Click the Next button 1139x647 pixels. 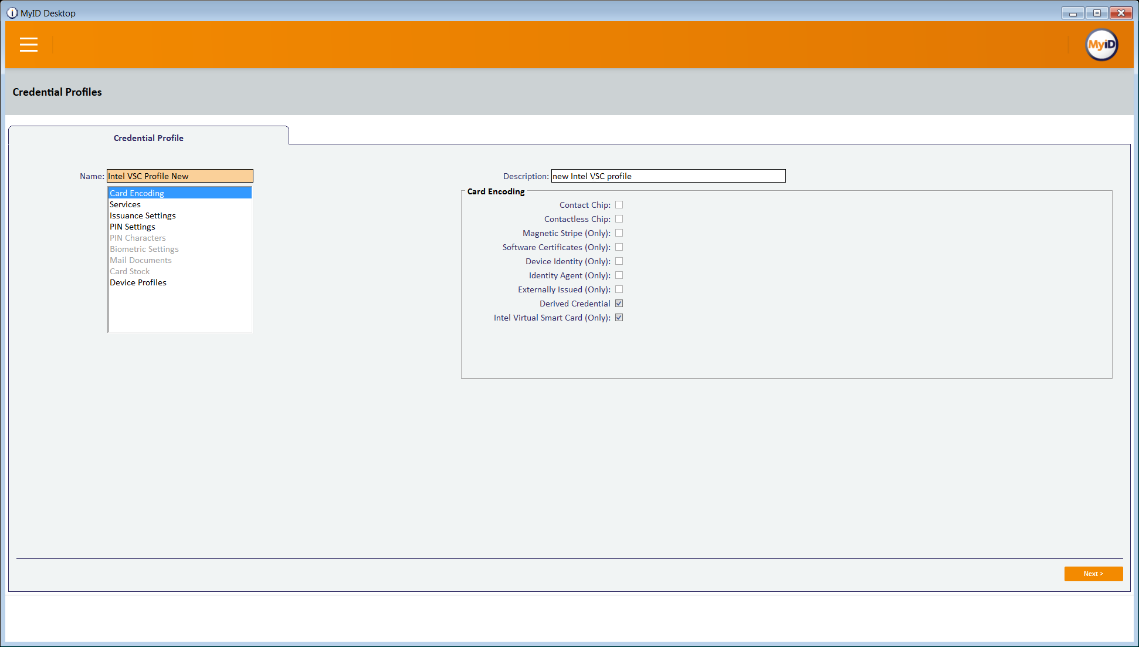coord(1093,574)
